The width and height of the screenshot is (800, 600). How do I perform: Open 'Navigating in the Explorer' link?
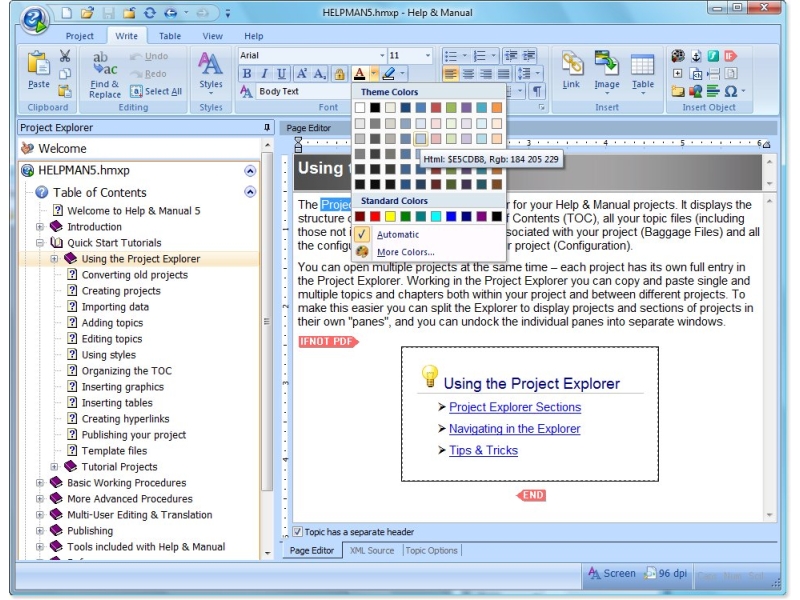pos(514,429)
